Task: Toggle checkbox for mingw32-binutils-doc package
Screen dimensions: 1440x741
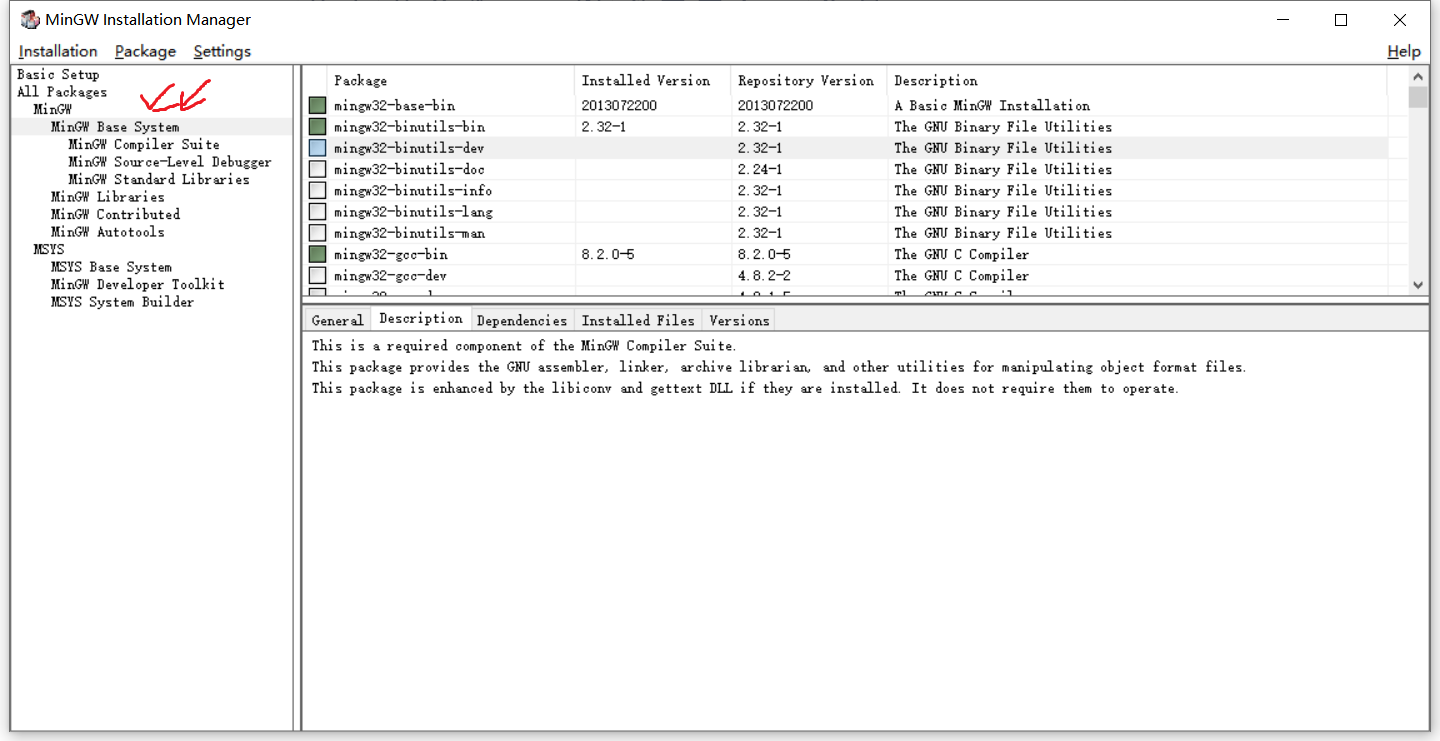Action: tap(317, 169)
